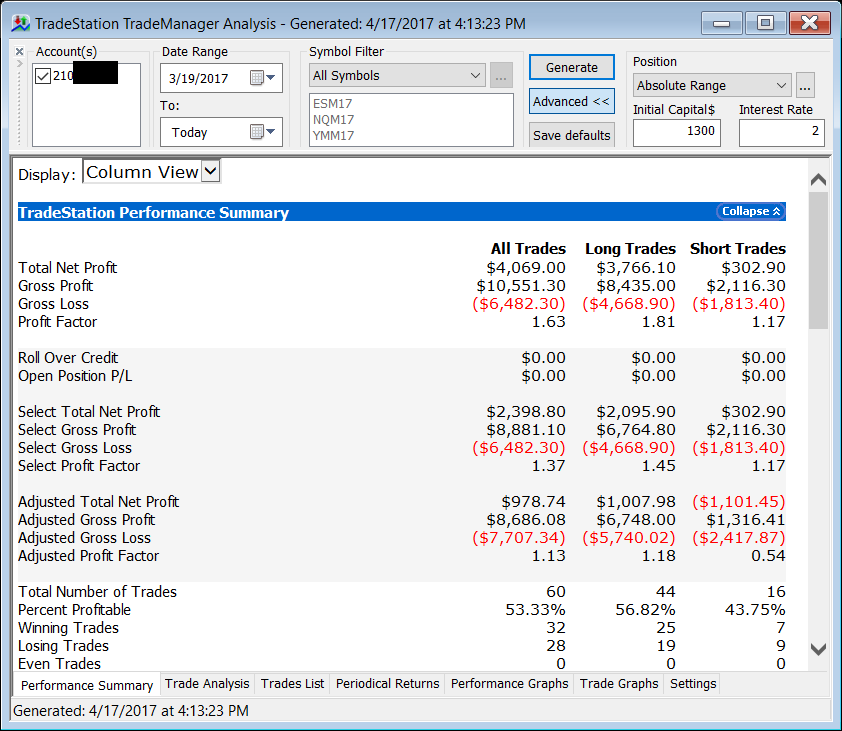Viewport: 842px width, 731px height.
Task: Open the To date calendar picker
Action: (263, 132)
